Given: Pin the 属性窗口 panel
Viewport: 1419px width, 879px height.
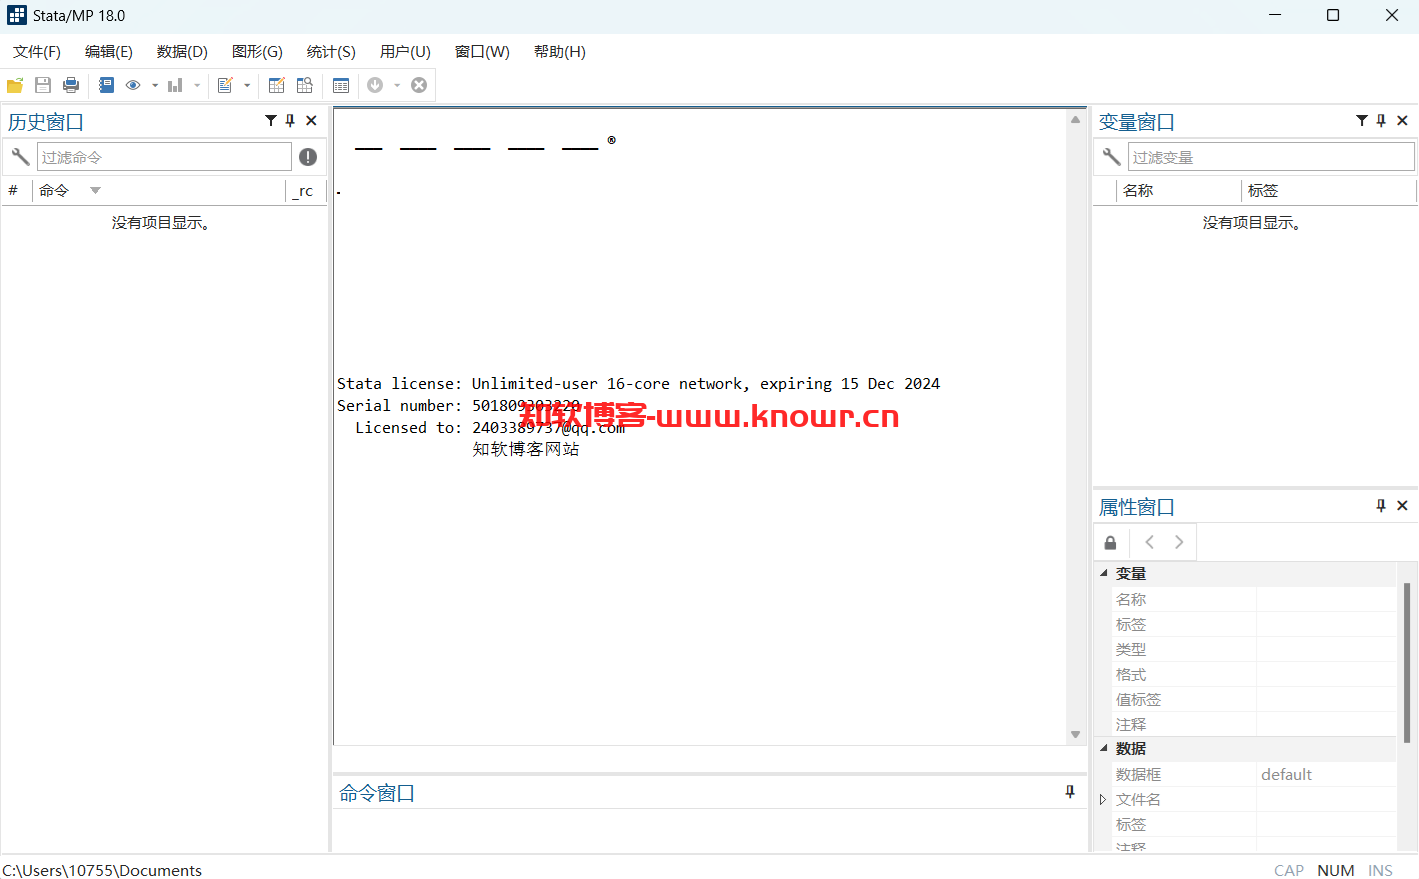Looking at the screenshot, I should (1381, 506).
